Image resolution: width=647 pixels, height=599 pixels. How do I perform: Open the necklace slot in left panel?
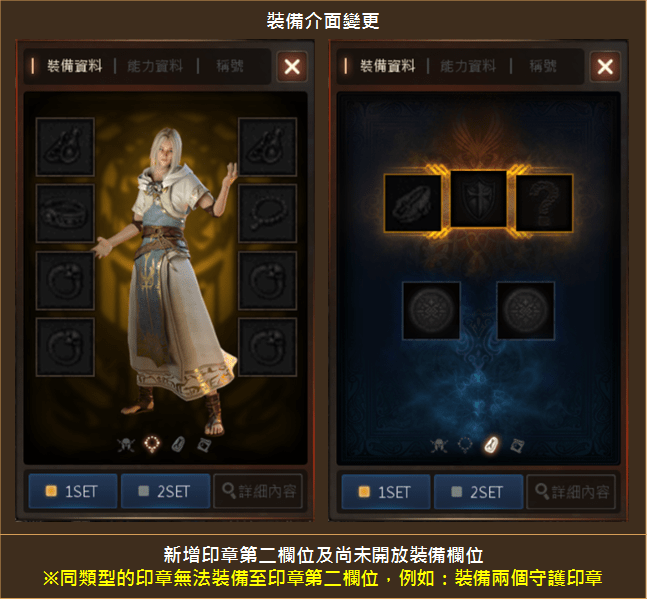point(267,213)
